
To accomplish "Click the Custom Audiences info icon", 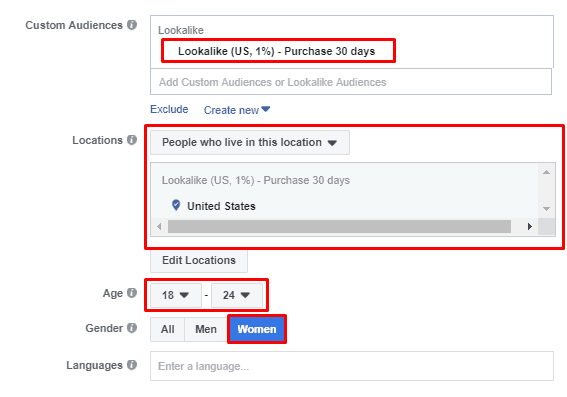I will (132, 25).
